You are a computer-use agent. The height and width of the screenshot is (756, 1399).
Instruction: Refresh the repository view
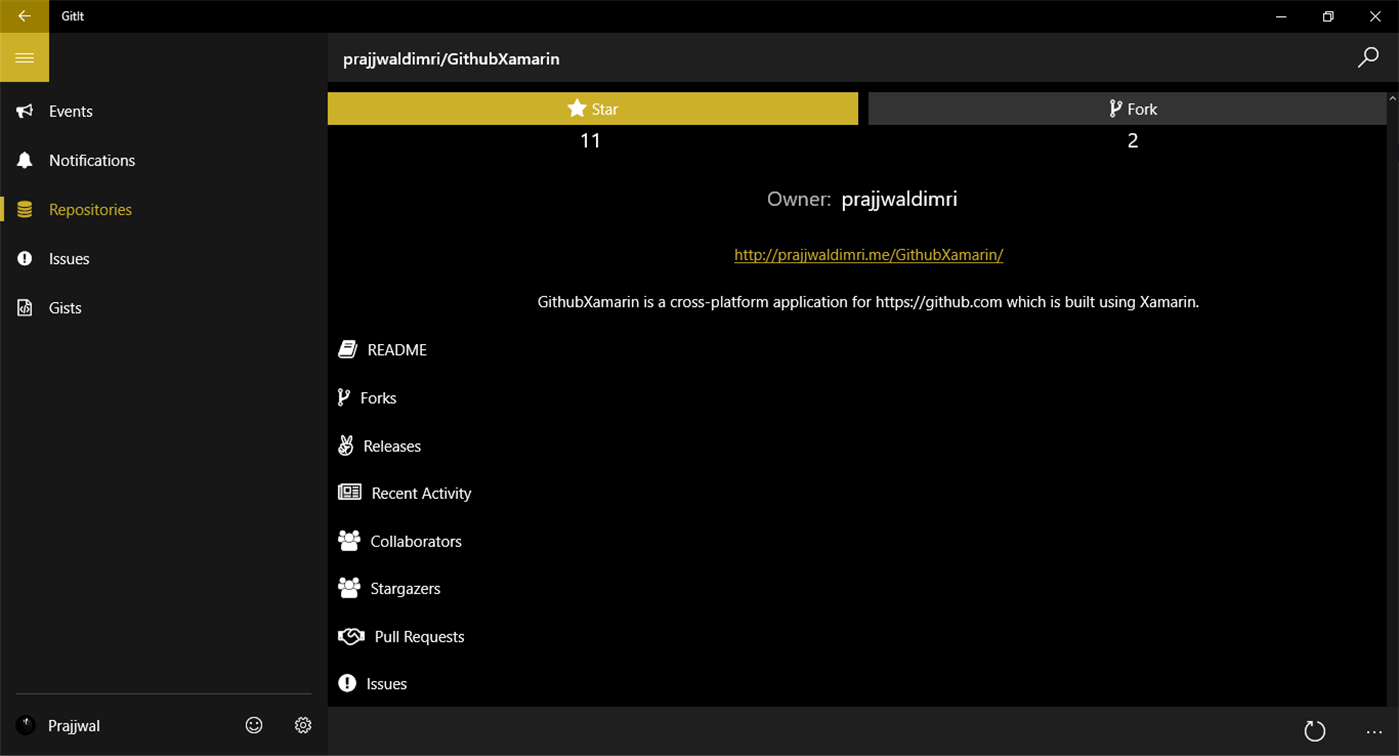[1316, 731]
